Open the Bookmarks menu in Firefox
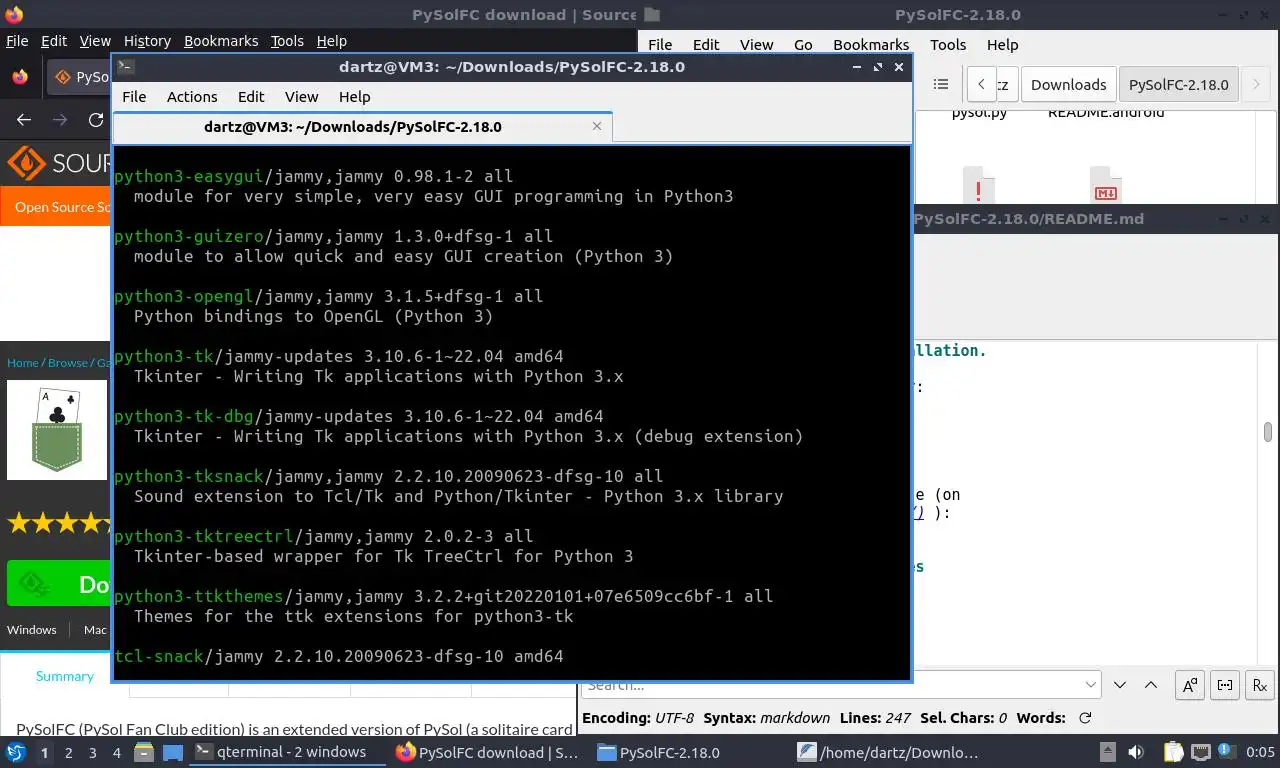This screenshot has width=1280, height=768. pyautogui.click(x=221, y=41)
